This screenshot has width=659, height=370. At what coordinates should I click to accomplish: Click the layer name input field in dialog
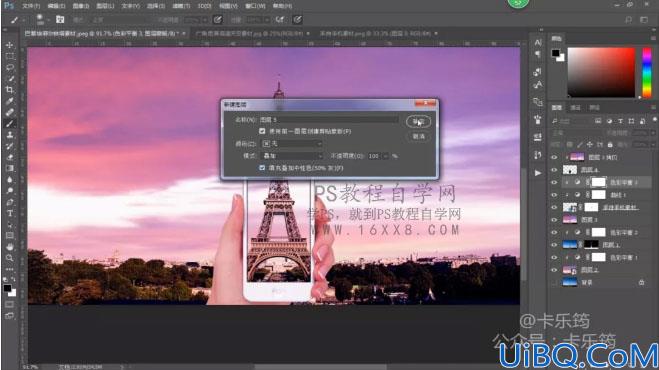(329, 120)
